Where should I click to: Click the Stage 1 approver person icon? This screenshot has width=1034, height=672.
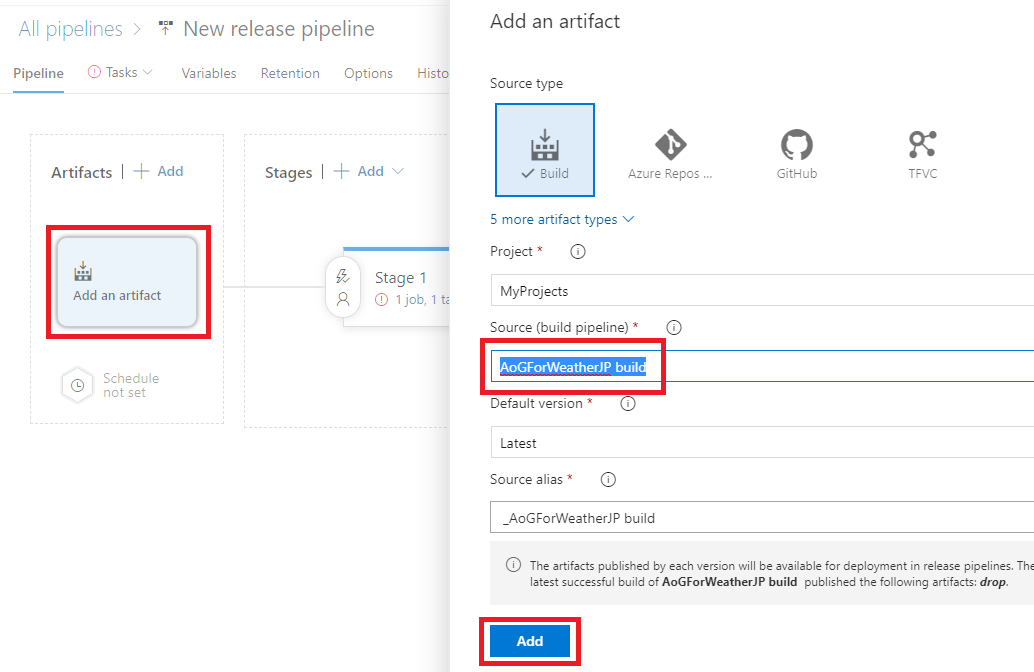[x=343, y=299]
